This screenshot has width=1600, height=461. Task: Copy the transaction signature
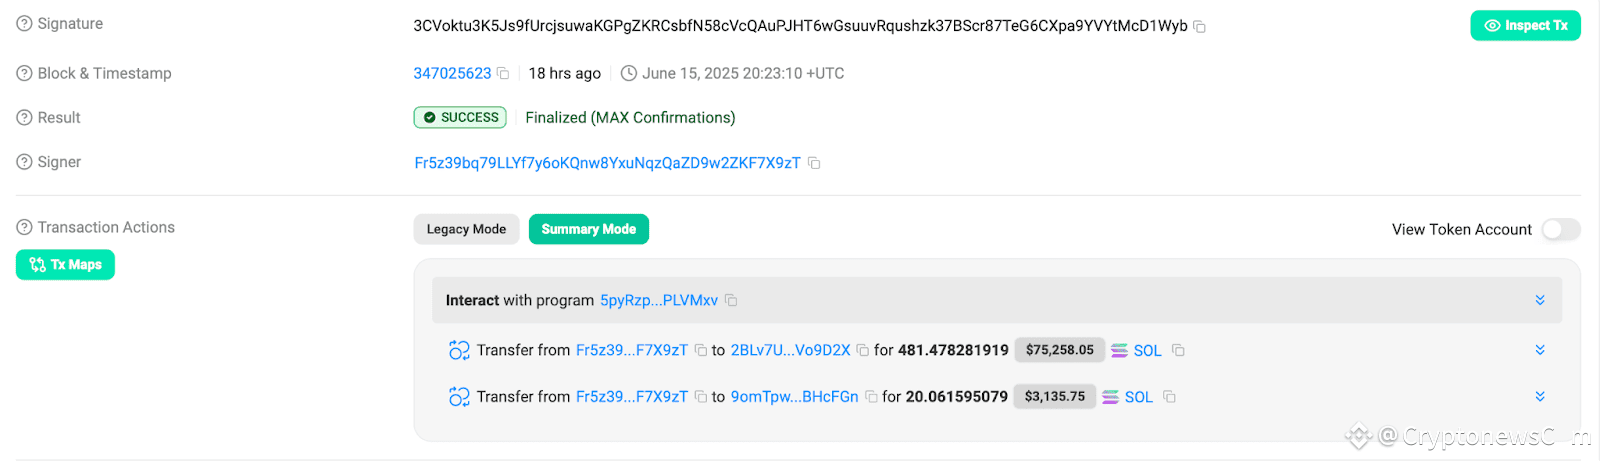1199,27
